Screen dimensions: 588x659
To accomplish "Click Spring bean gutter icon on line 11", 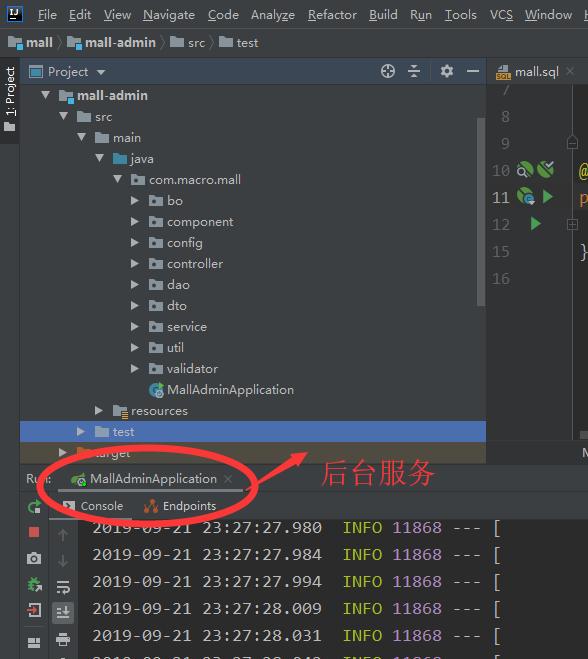I will coord(525,196).
